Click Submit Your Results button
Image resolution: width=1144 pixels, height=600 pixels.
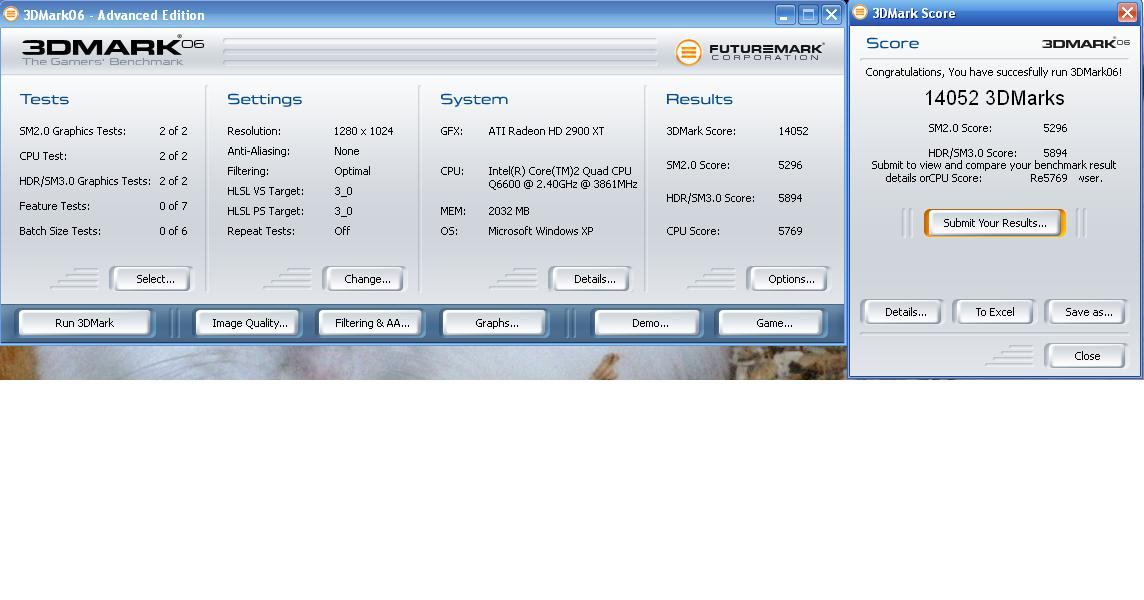994,223
